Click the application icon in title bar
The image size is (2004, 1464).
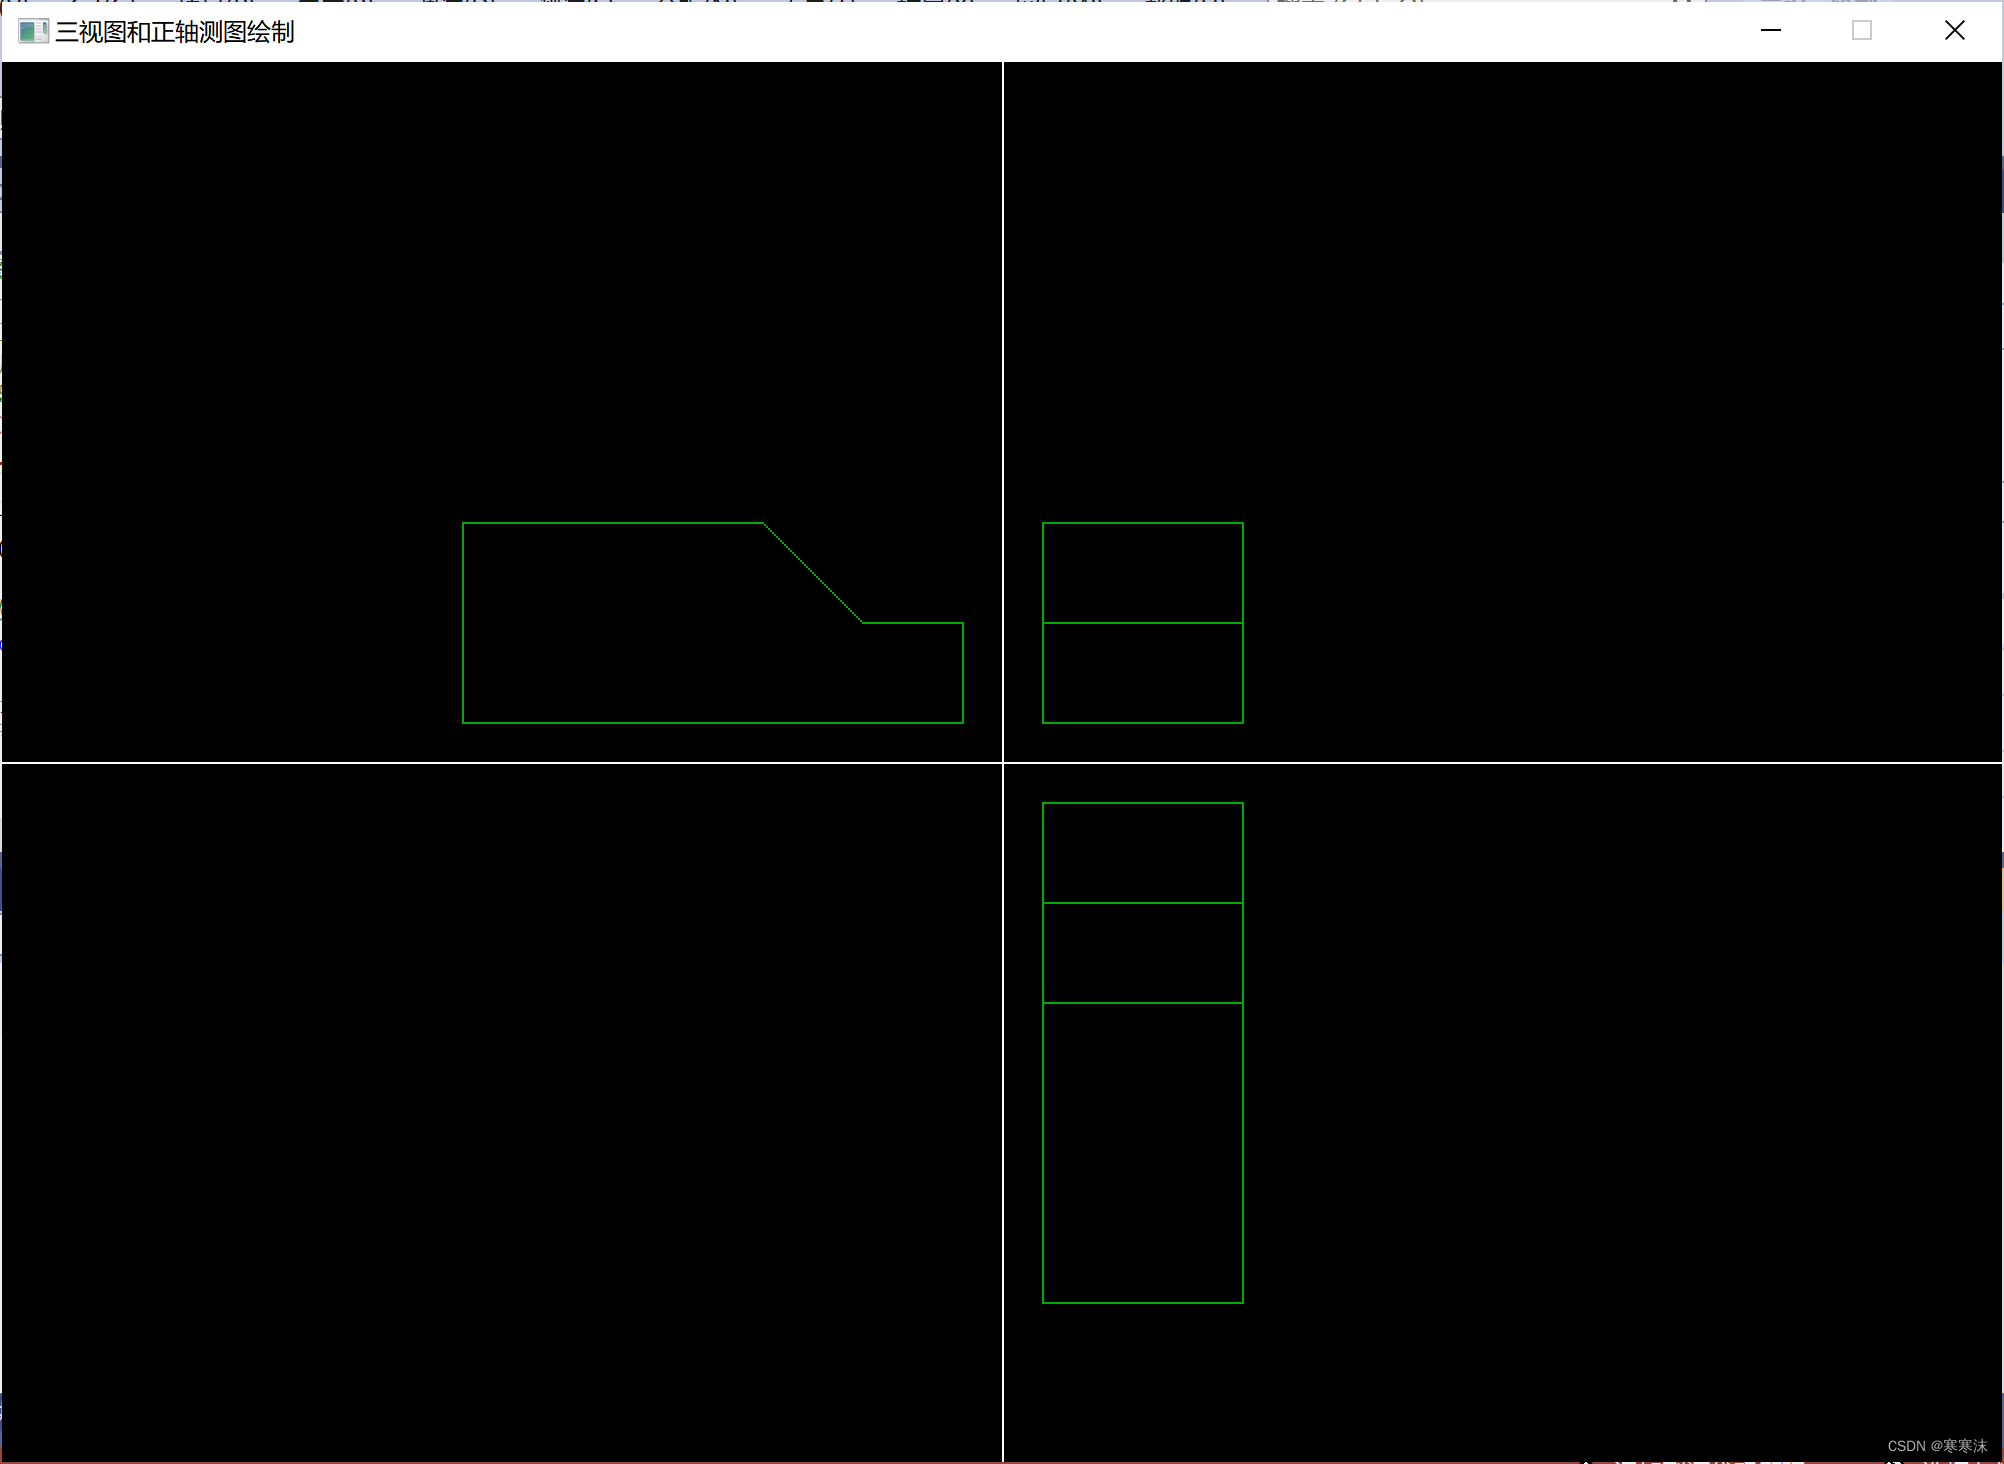(32, 32)
